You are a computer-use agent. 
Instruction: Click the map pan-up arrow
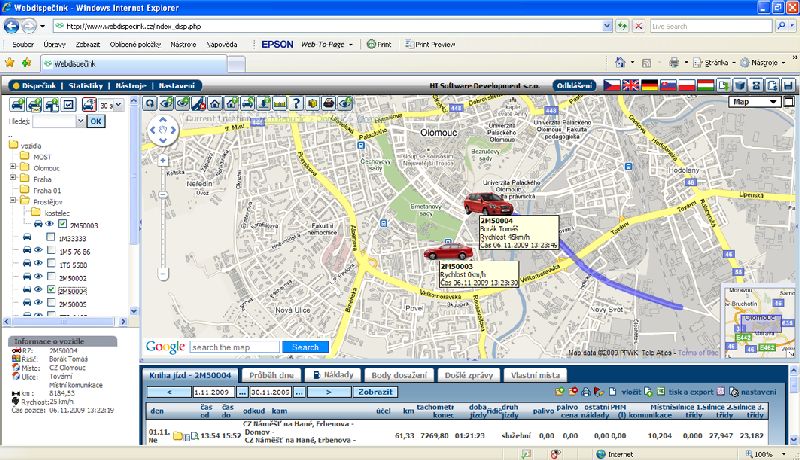[x=163, y=120]
